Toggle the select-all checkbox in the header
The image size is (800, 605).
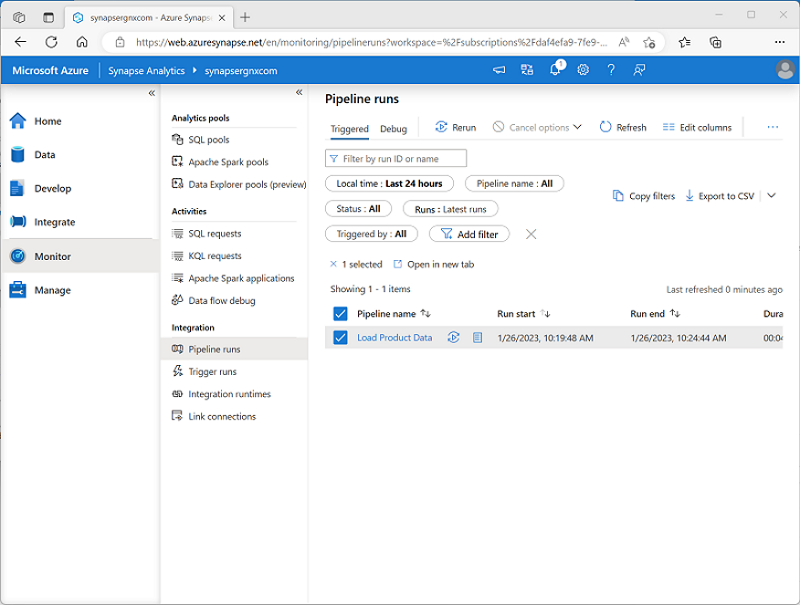click(340, 313)
